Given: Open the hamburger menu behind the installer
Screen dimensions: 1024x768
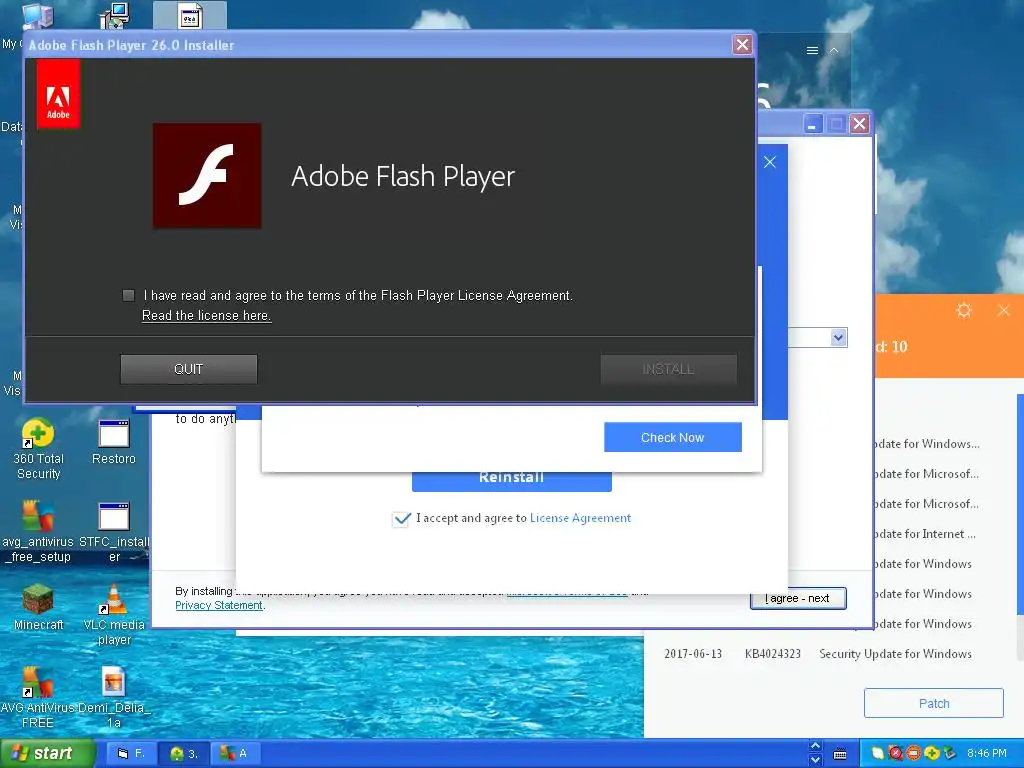Looking at the screenshot, I should coord(812,50).
